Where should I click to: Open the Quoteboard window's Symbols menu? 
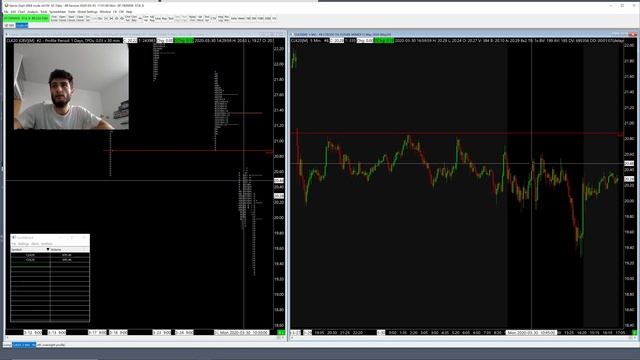pyautogui.click(x=47, y=244)
